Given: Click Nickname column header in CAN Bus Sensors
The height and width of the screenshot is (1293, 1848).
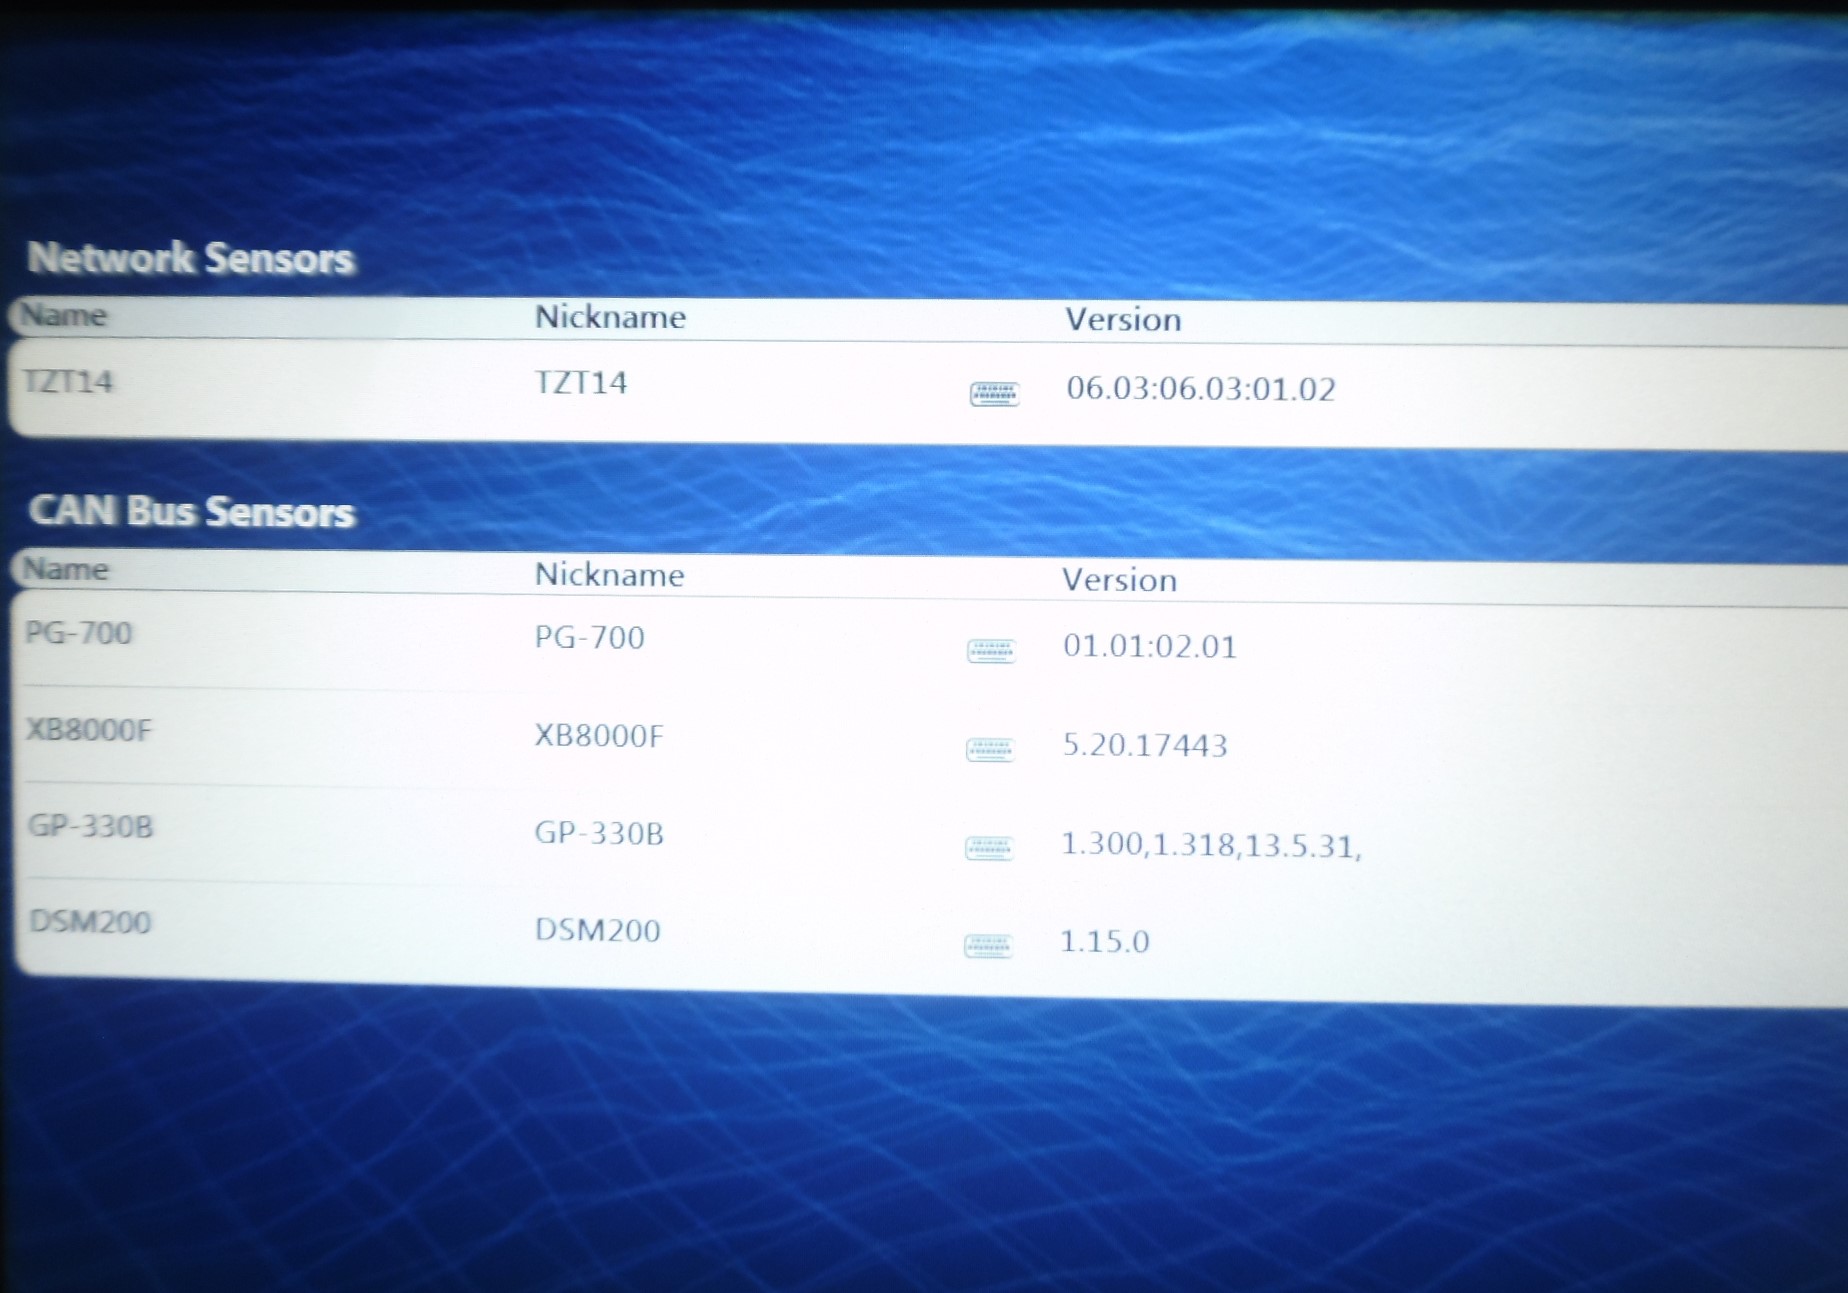Looking at the screenshot, I should point(609,575).
